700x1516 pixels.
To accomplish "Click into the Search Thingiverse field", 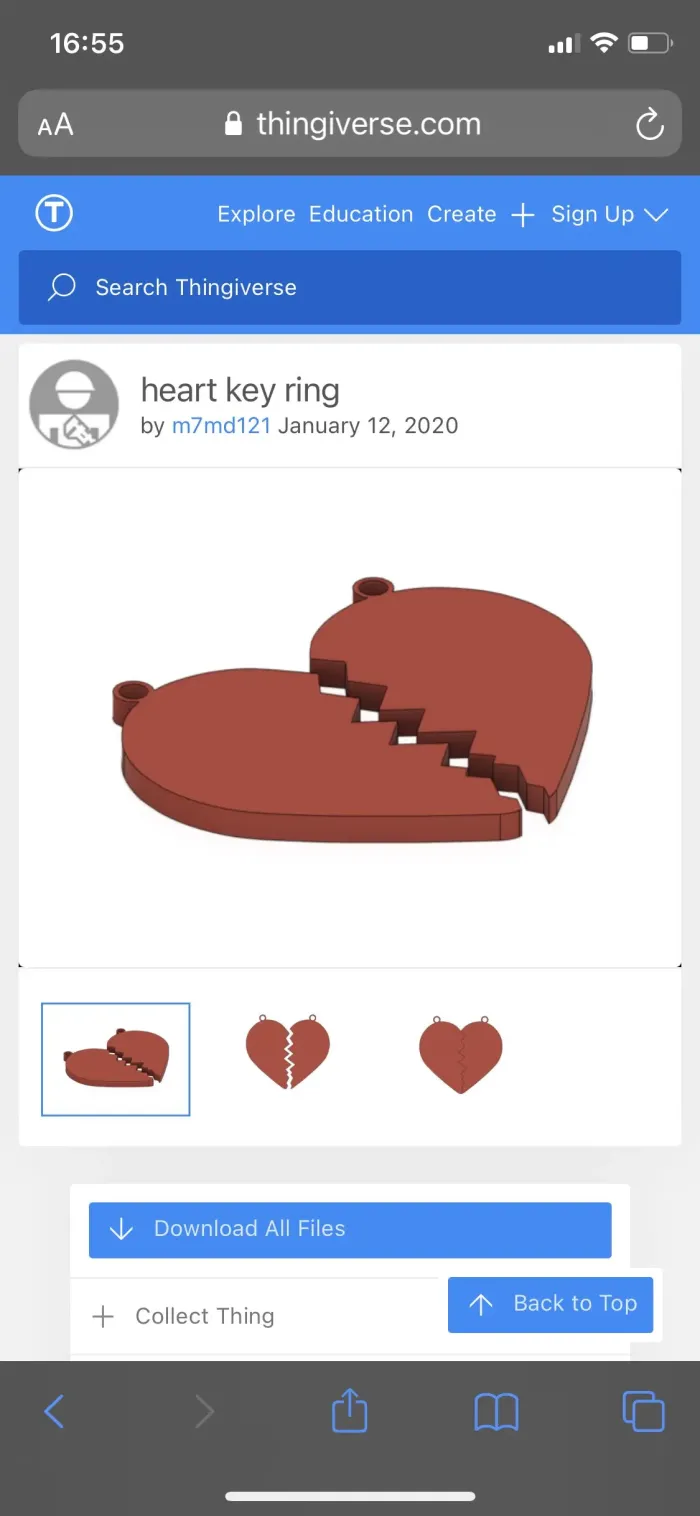I will (x=350, y=287).
